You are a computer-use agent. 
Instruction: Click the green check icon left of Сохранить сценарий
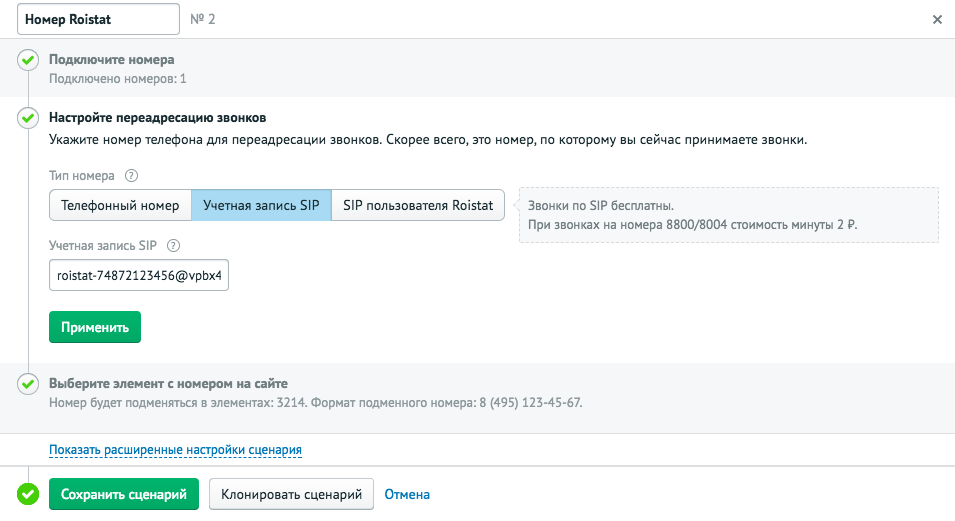tap(28, 494)
